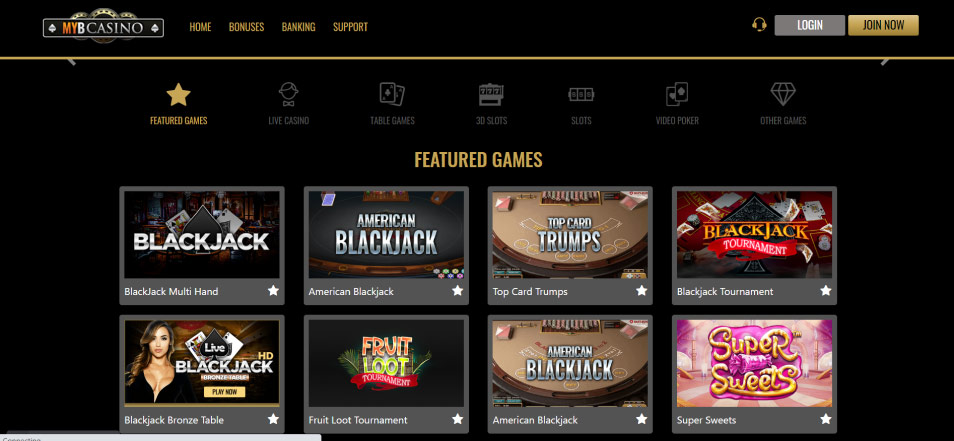
Task: Launch the Live Blackjack Bronze Table thumbnail
Action: pyautogui.click(x=202, y=363)
